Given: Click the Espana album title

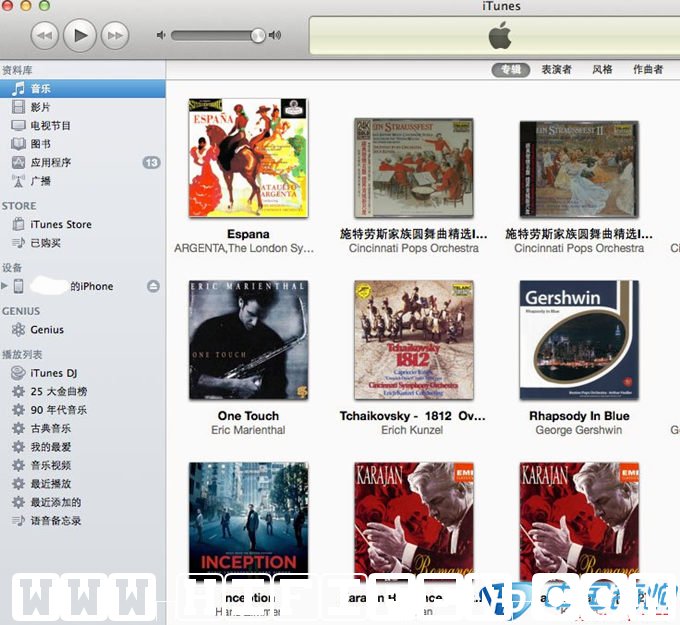Looking at the screenshot, I should [248, 234].
